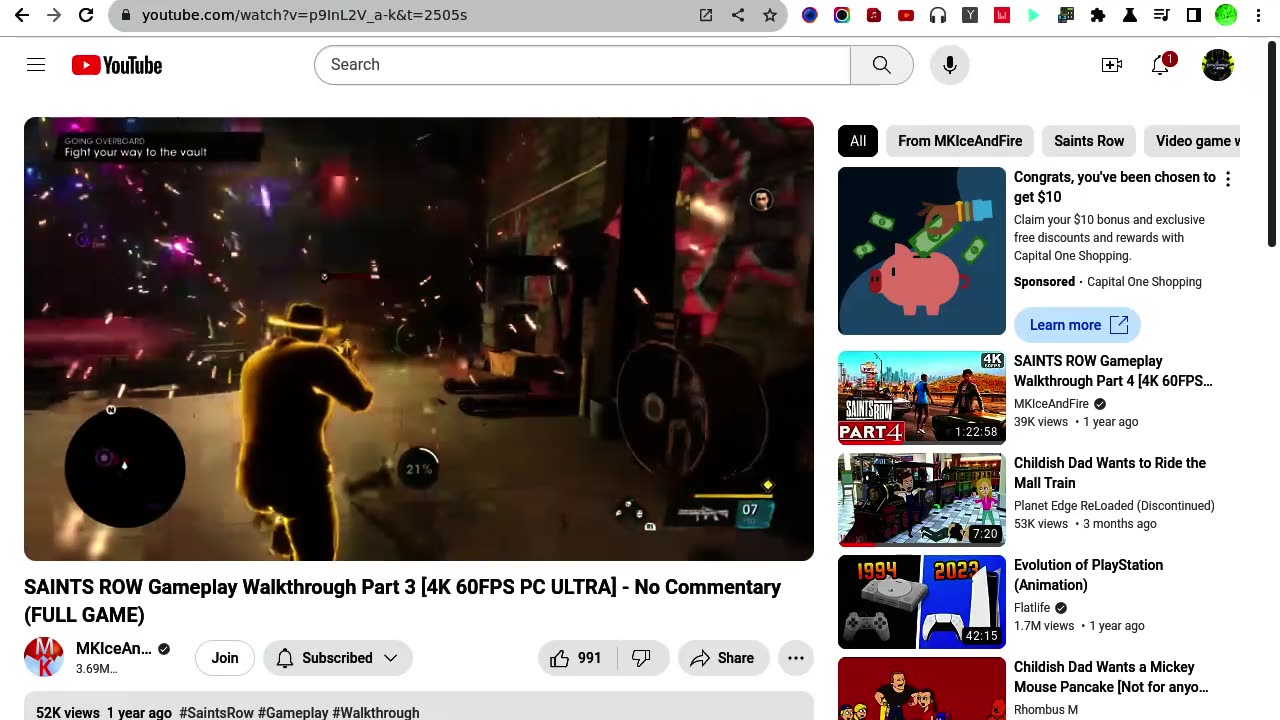Viewport: 1280px width, 720px height.
Task: Open Mickey Mouse Pancake video thumbnail
Action: pyautogui.click(x=922, y=688)
